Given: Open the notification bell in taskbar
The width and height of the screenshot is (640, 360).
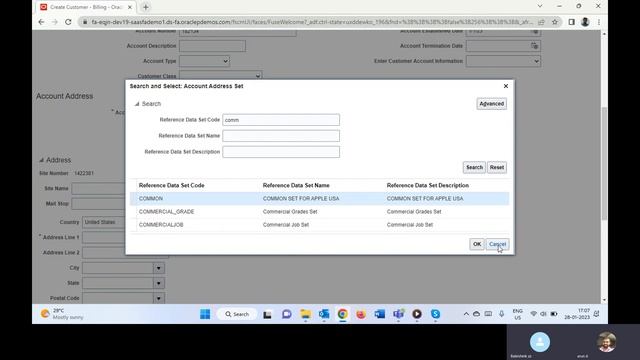Looking at the screenshot, I should point(597,314).
